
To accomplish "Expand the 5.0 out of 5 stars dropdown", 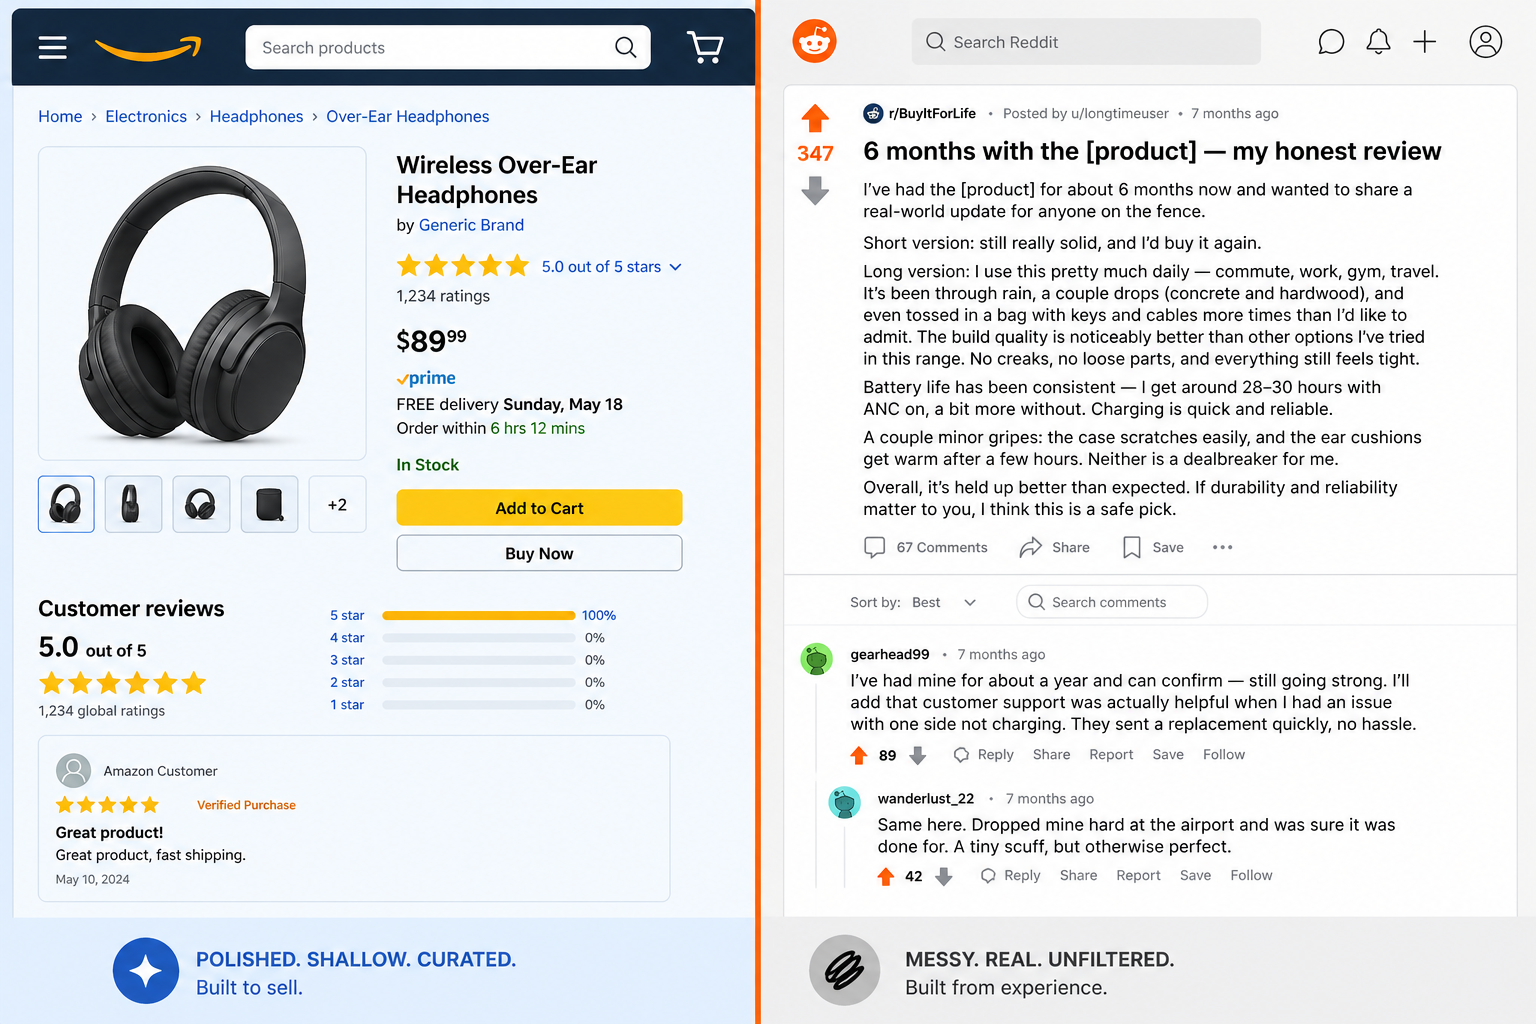I will coord(675,267).
